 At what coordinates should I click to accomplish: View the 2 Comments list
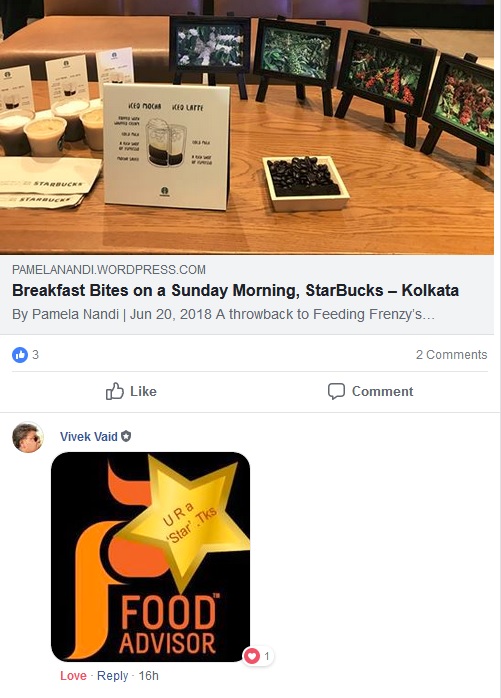(451, 355)
